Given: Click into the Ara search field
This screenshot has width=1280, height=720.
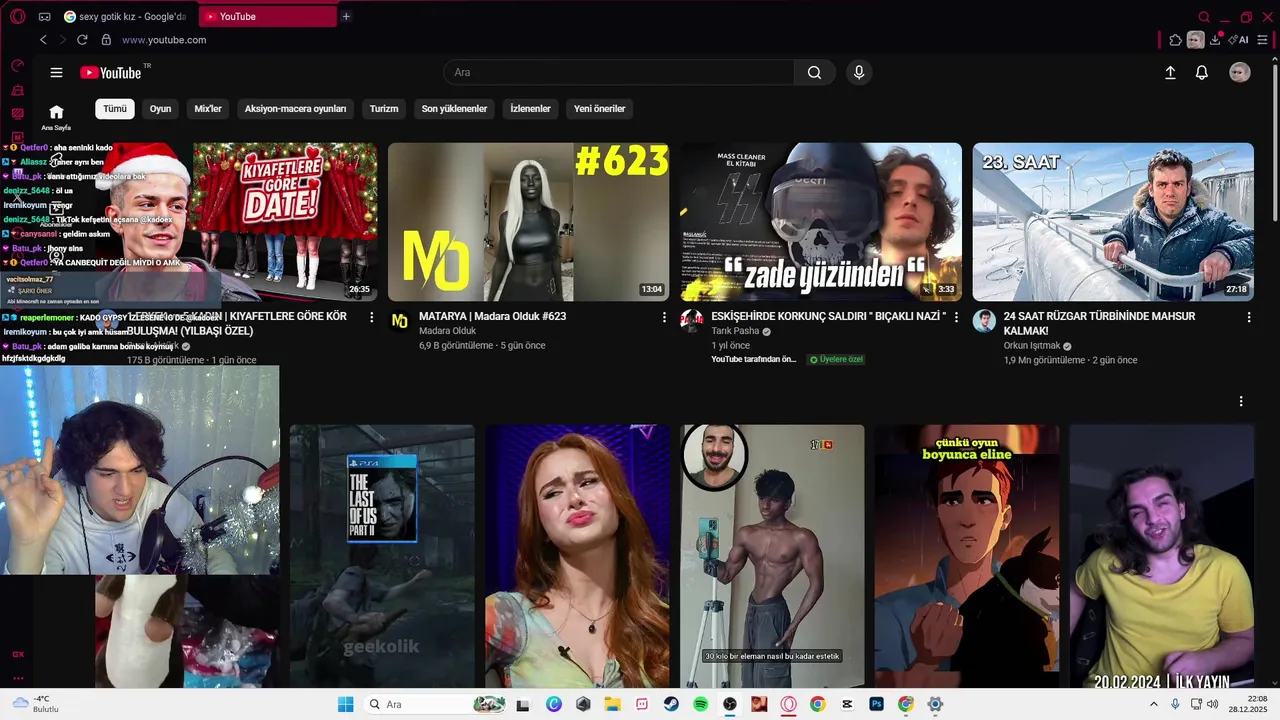Looking at the screenshot, I should [x=619, y=72].
